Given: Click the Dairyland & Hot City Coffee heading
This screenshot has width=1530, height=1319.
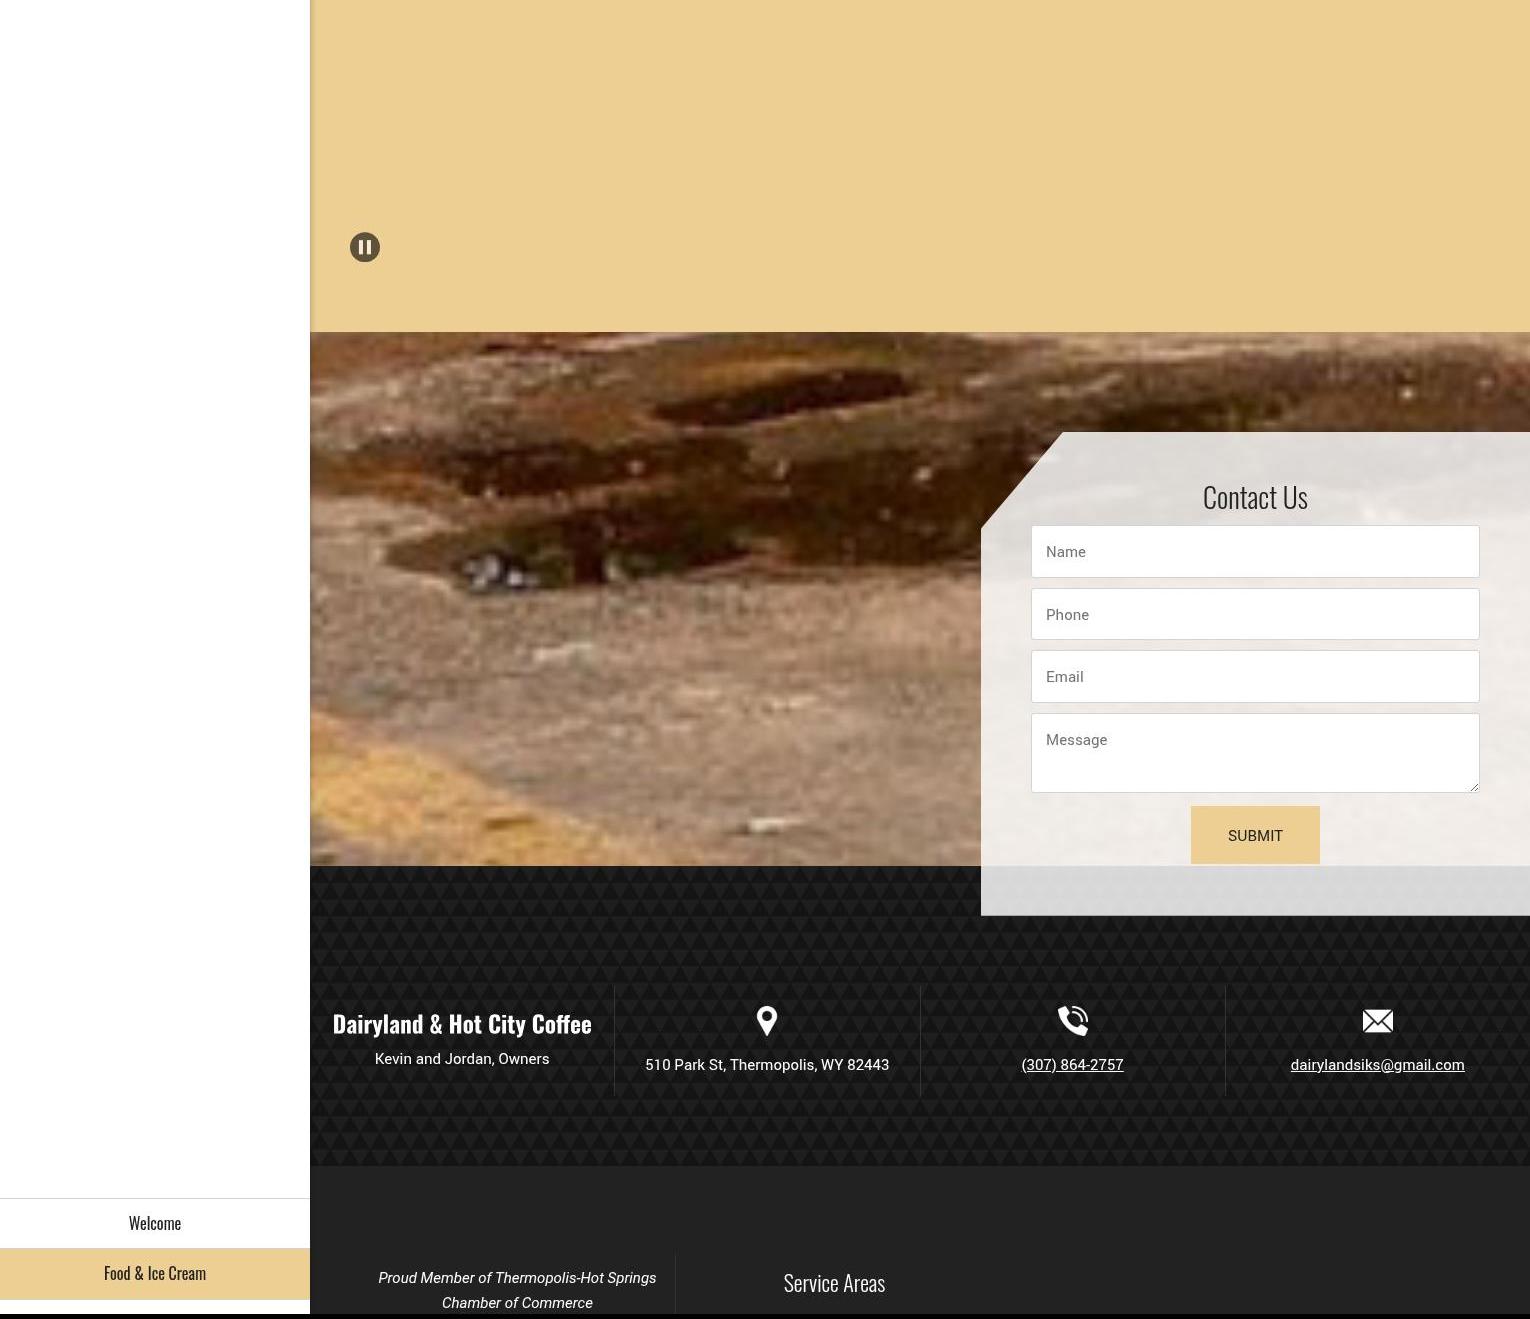Looking at the screenshot, I should pos(462,1024).
